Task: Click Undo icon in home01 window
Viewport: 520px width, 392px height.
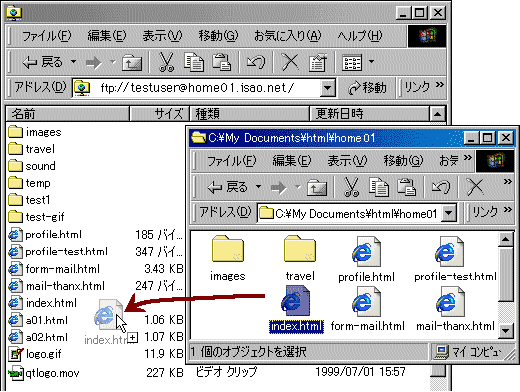Action: pos(441,187)
